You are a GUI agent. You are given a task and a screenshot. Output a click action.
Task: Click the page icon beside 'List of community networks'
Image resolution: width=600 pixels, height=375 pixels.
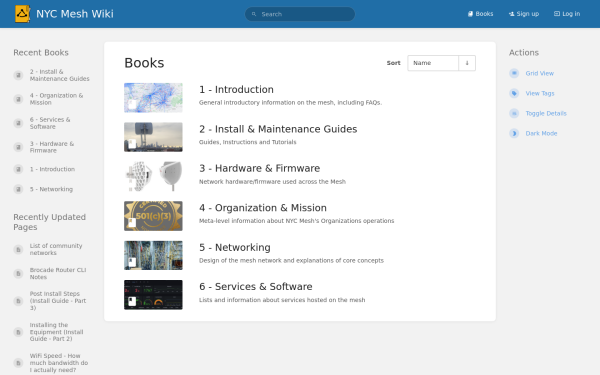(x=18, y=249)
